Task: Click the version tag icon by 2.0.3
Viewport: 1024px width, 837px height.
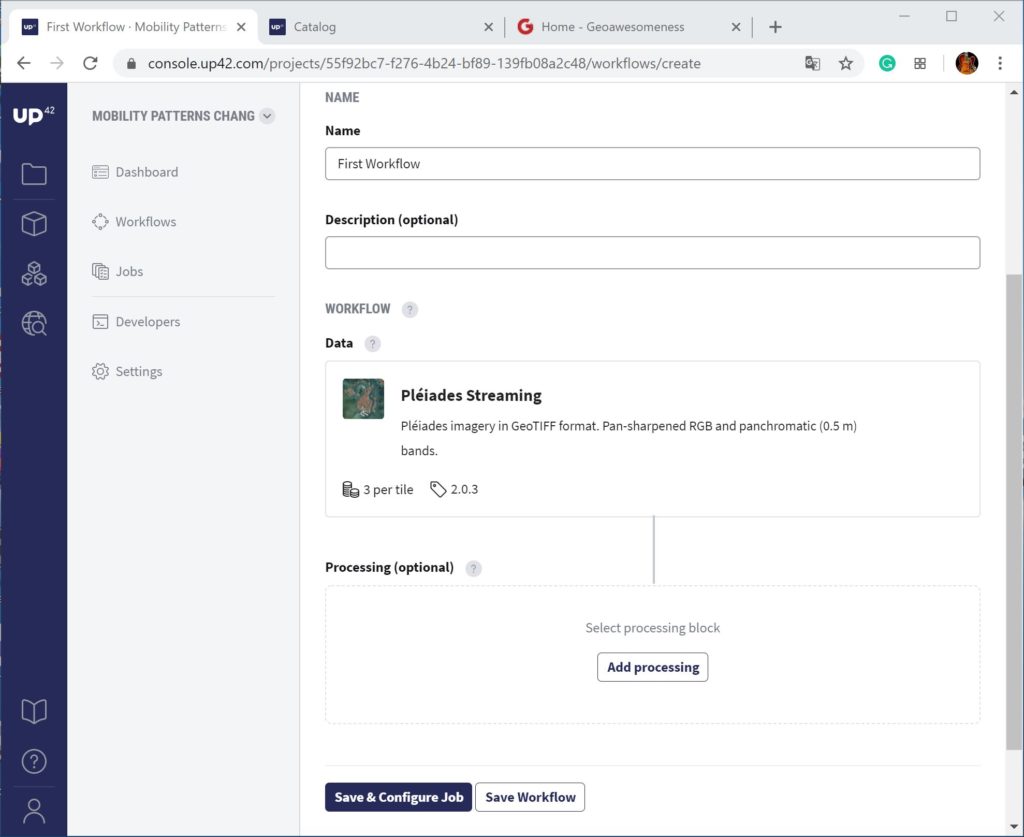Action: [438, 489]
